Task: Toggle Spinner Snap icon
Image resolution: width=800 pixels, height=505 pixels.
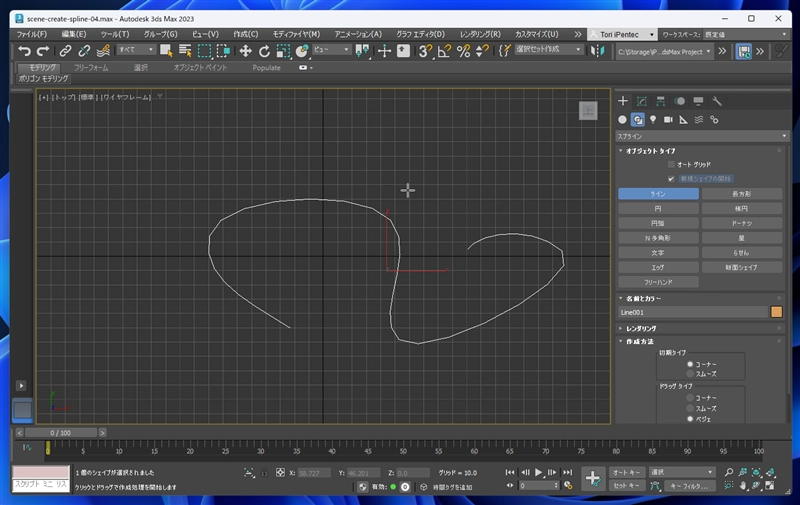Action: 482,50
